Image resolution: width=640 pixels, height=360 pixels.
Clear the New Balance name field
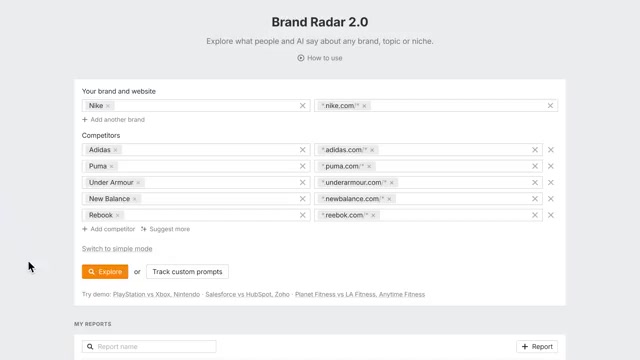(302, 199)
